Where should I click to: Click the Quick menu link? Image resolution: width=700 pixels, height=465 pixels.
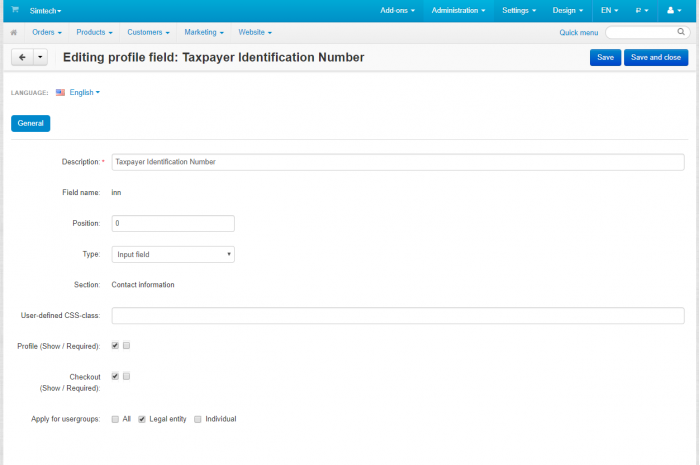point(579,33)
